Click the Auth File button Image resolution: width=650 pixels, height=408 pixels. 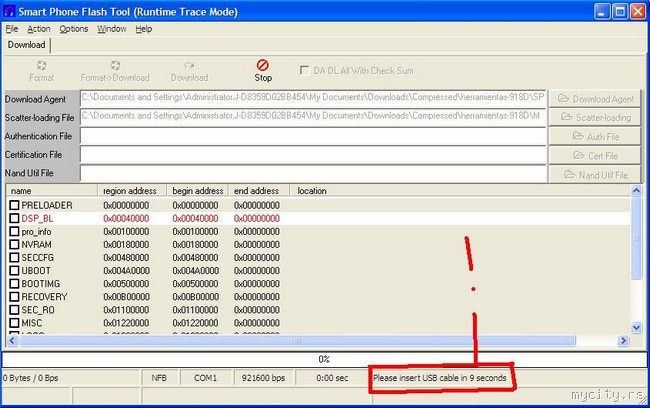(x=595, y=136)
